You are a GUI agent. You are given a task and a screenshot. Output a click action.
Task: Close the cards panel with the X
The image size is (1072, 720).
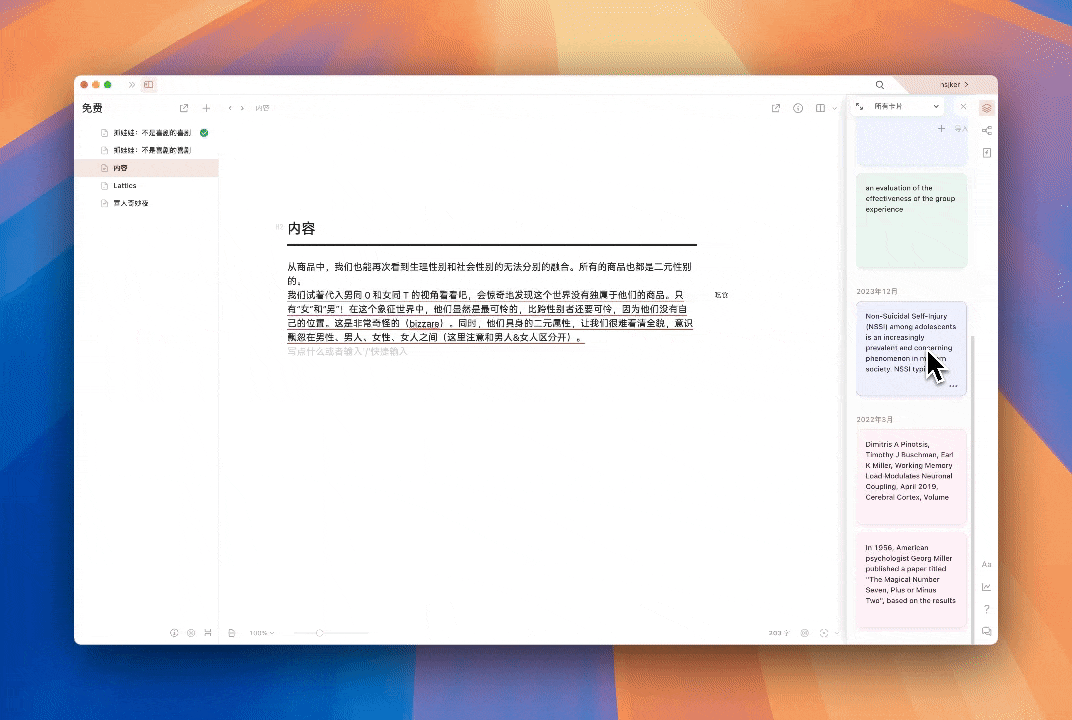963,107
